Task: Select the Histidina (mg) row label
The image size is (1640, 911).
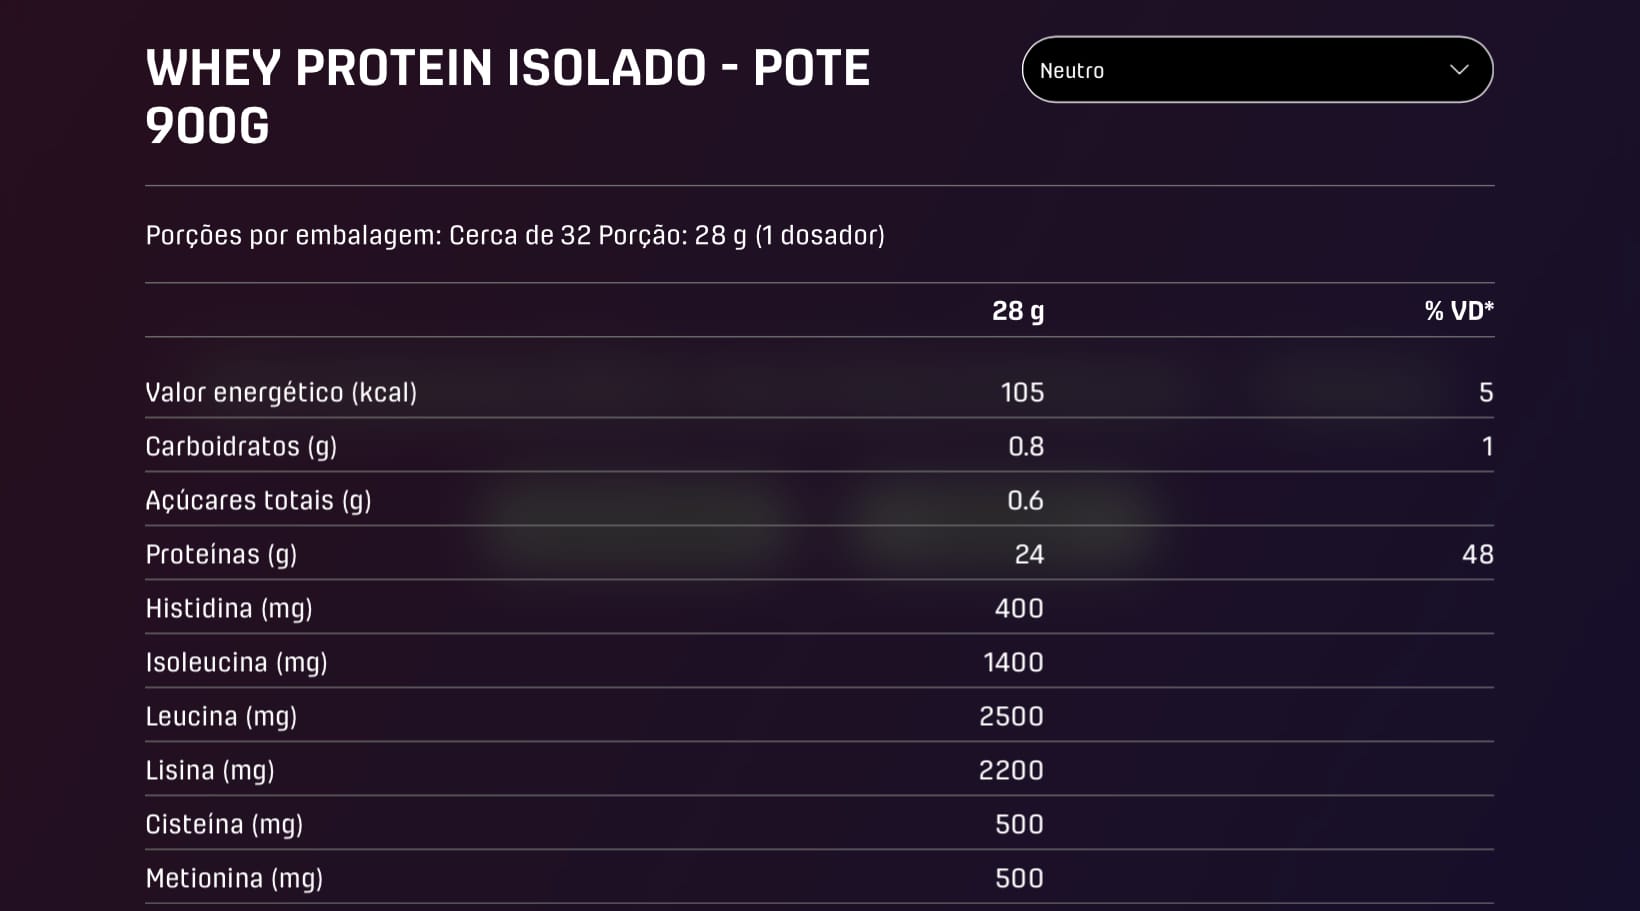Action: pyautogui.click(x=229, y=608)
